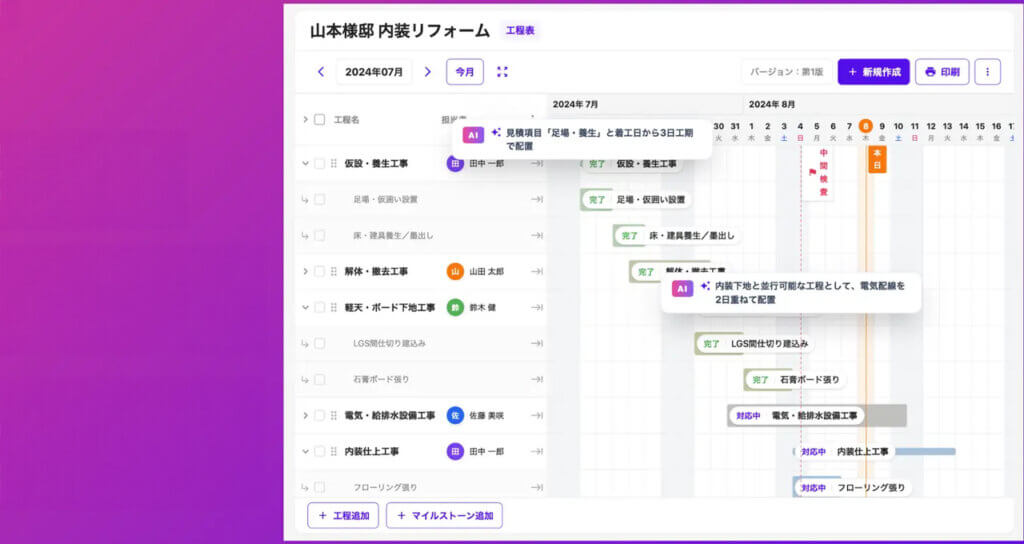The width and height of the screenshot is (1024, 544).
Task: Toggle the select-all checkbox in header
Action: (319, 120)
